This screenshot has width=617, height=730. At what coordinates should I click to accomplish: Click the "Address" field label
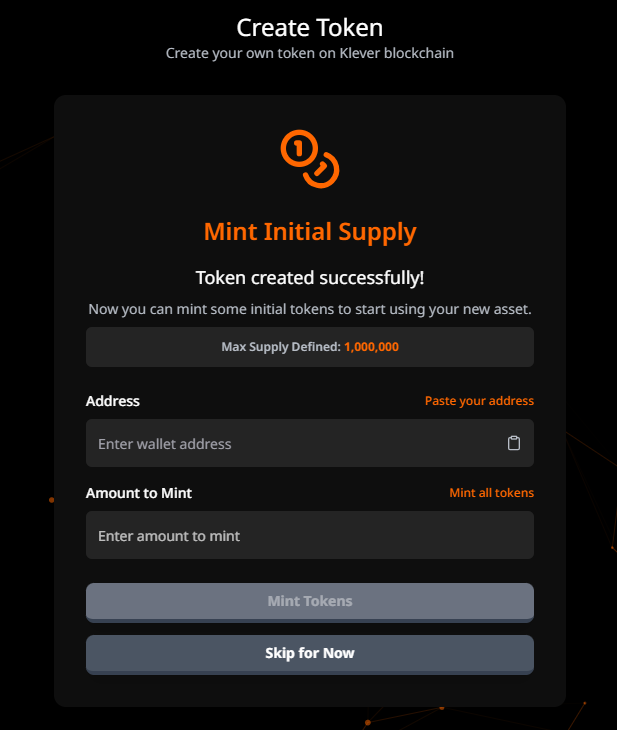113,401
